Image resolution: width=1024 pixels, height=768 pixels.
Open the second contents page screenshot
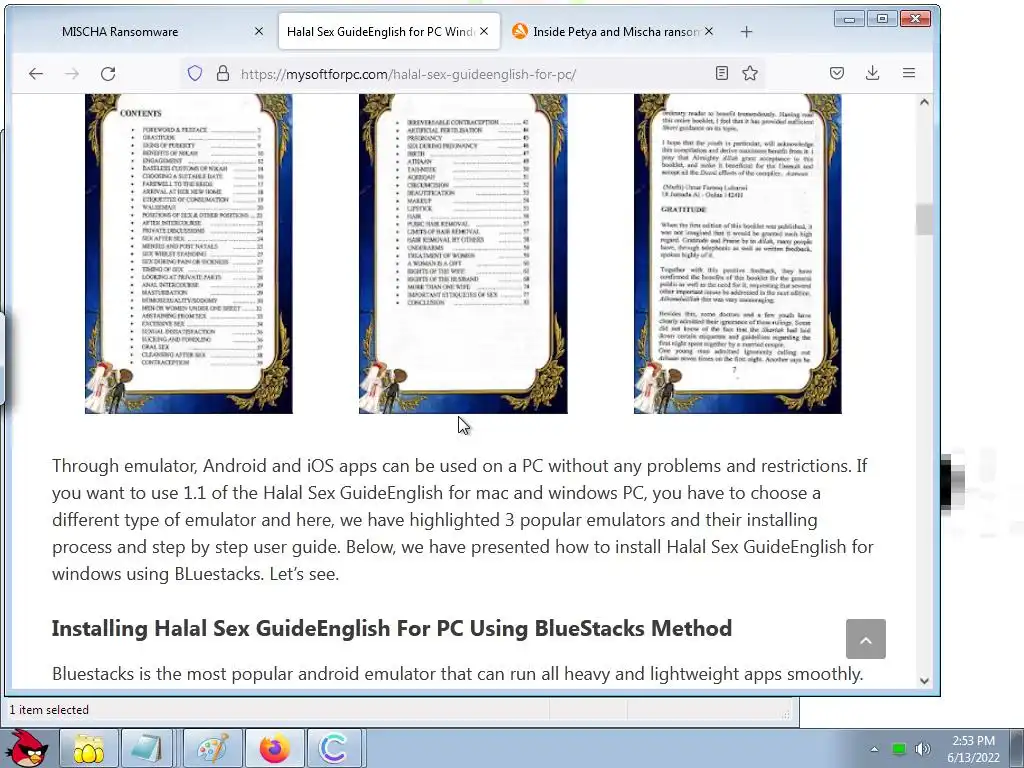click(463, 253)
